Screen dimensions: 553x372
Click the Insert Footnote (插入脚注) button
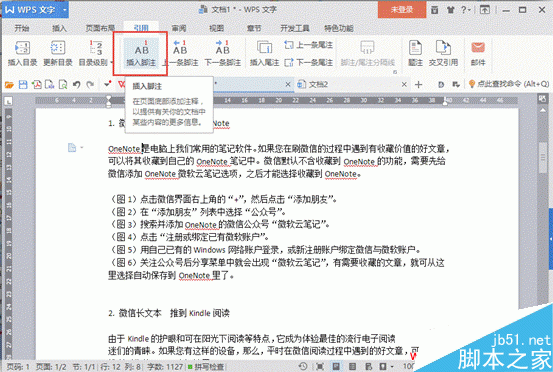click(x=141, y=53)
